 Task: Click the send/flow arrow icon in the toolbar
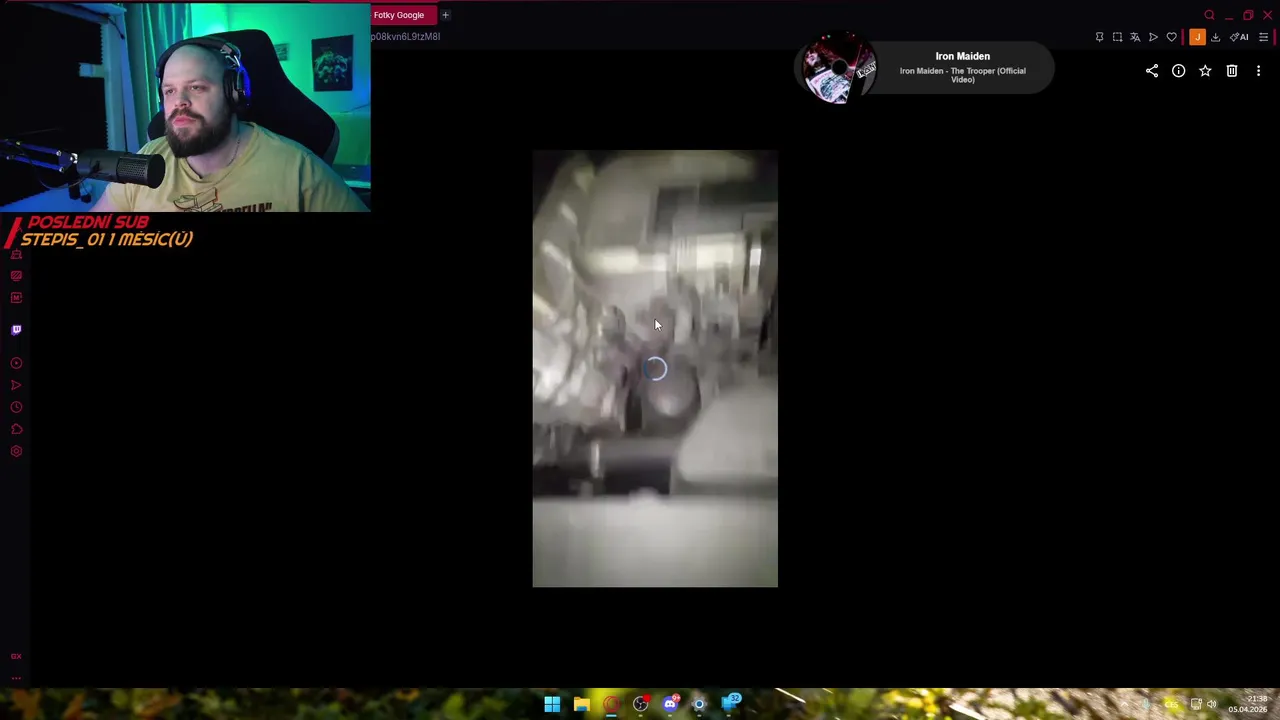[x=1153, y=37]
